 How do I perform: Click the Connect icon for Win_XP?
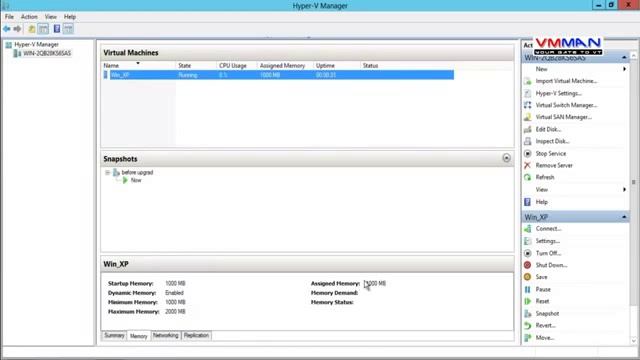(x=527, y=229)
